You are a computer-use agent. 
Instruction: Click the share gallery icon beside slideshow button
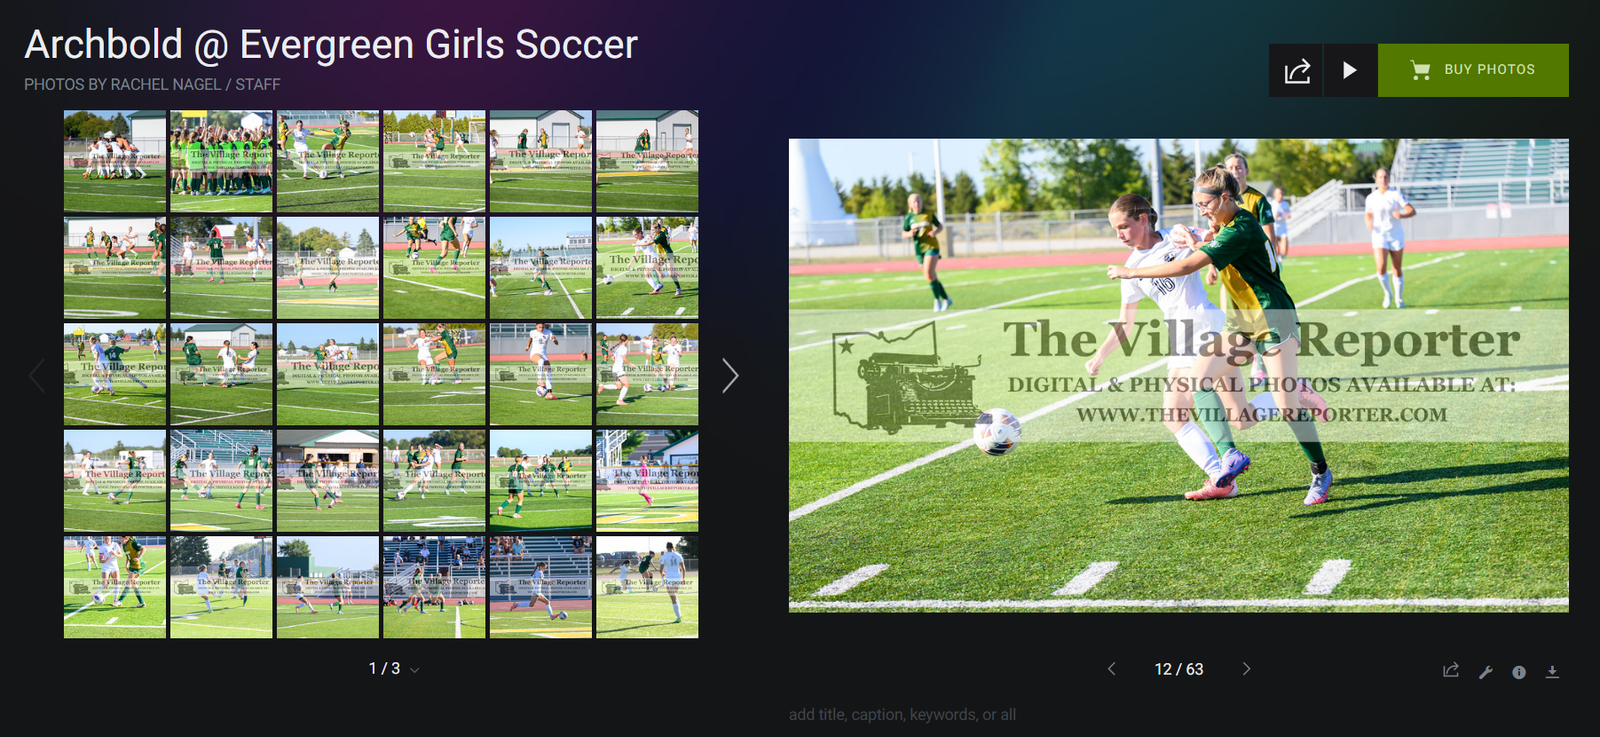(1296, 70)
